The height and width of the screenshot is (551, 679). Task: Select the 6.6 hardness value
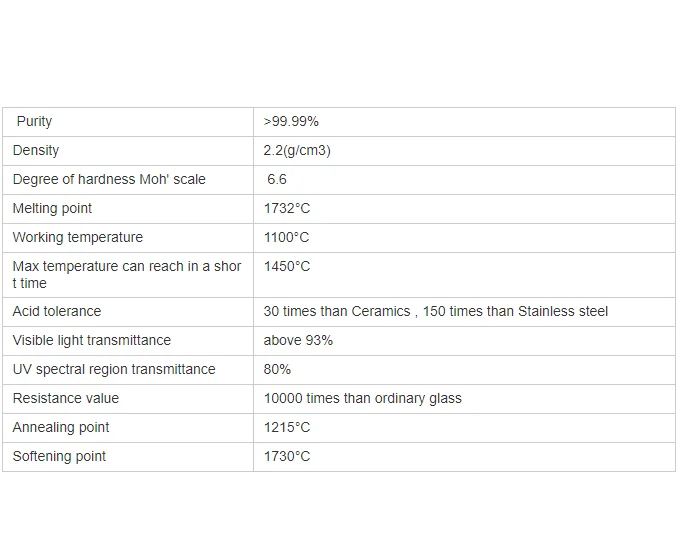point(277,179)
